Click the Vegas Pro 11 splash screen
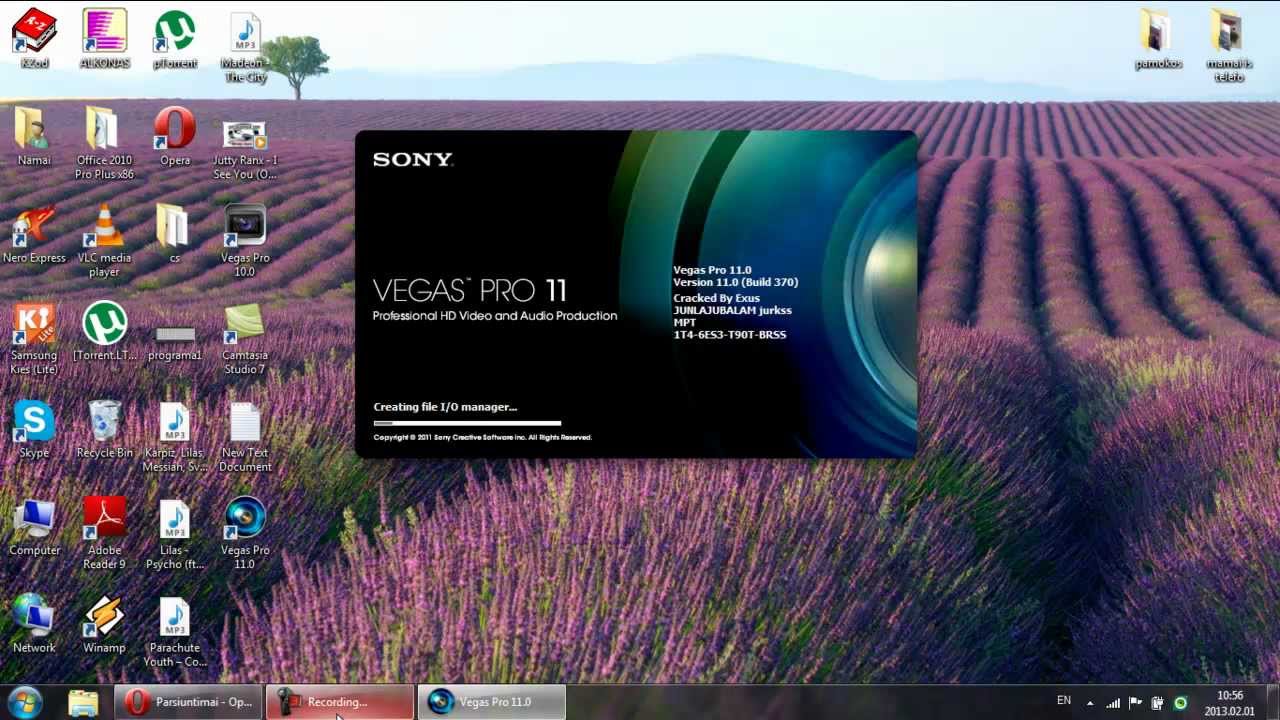The image size is (1280, 720). 636,295
